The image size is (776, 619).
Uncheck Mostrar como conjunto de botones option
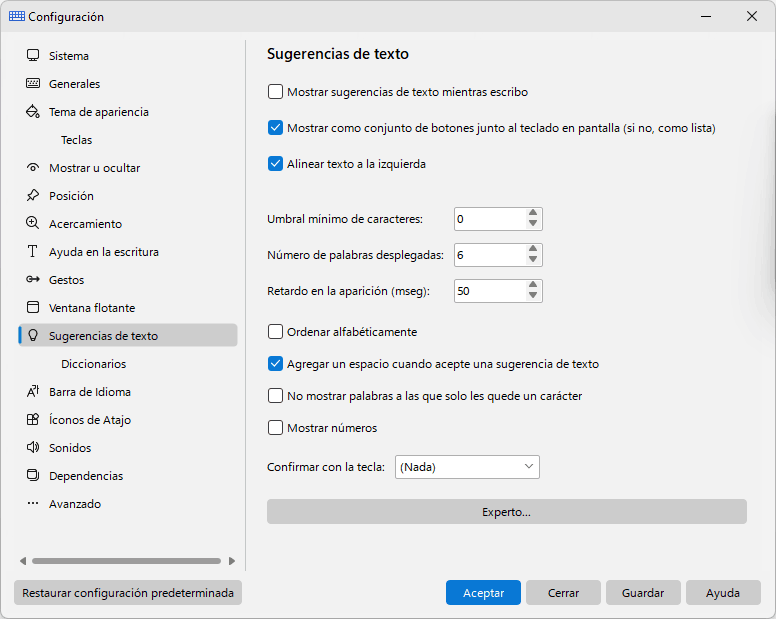pos(275,128)
